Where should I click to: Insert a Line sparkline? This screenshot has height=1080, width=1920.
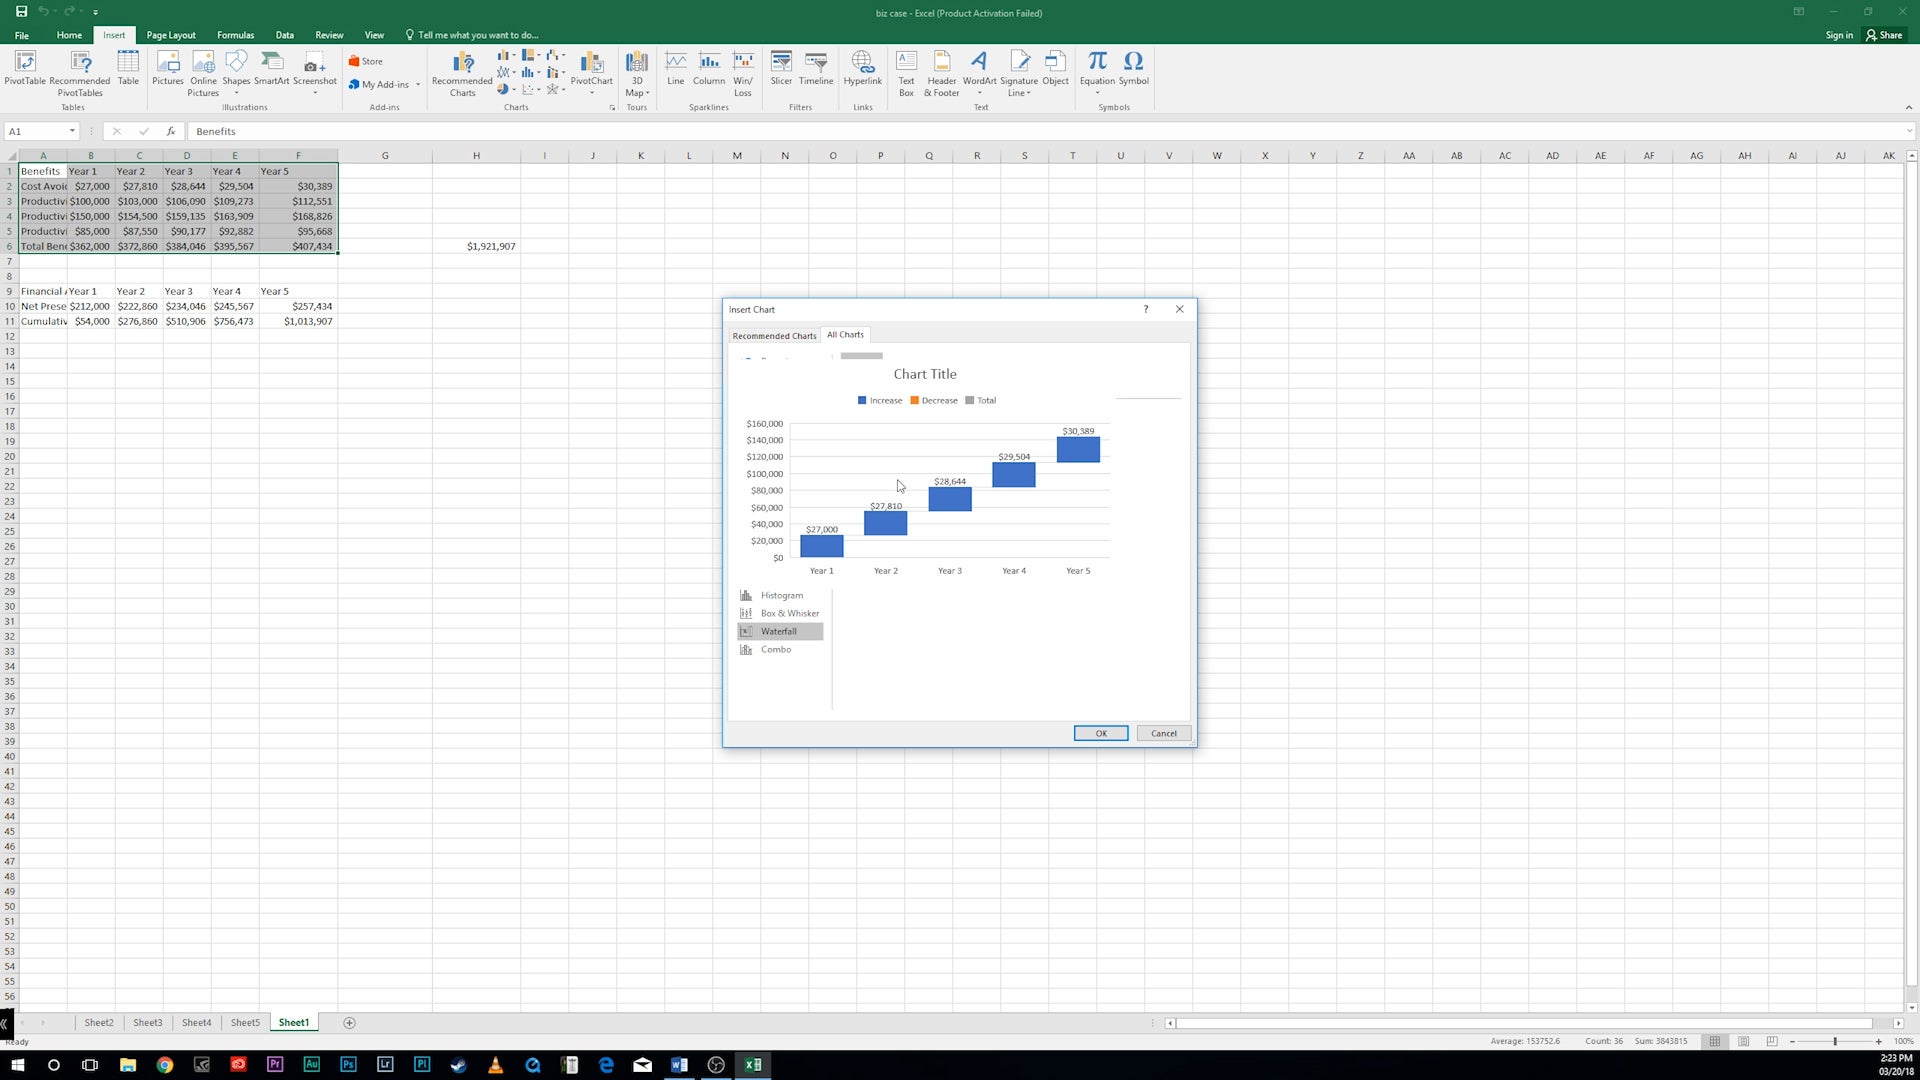point(676,68)
